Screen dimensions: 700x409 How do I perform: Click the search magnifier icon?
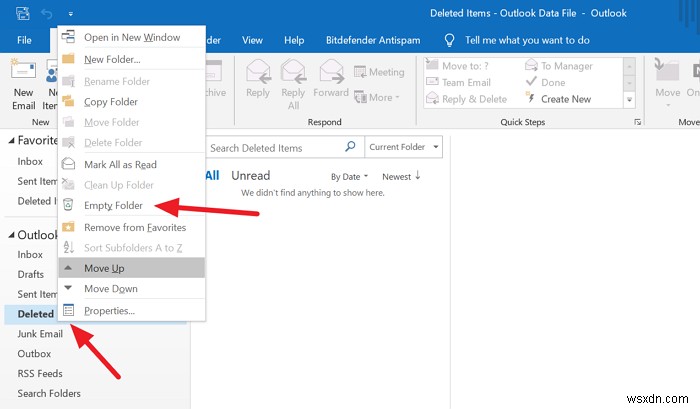[x=350, y=146]
